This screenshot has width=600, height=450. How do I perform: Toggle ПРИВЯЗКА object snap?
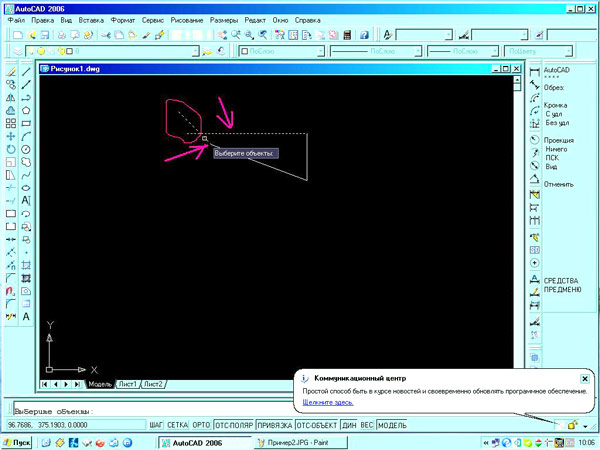coord(273,425)
